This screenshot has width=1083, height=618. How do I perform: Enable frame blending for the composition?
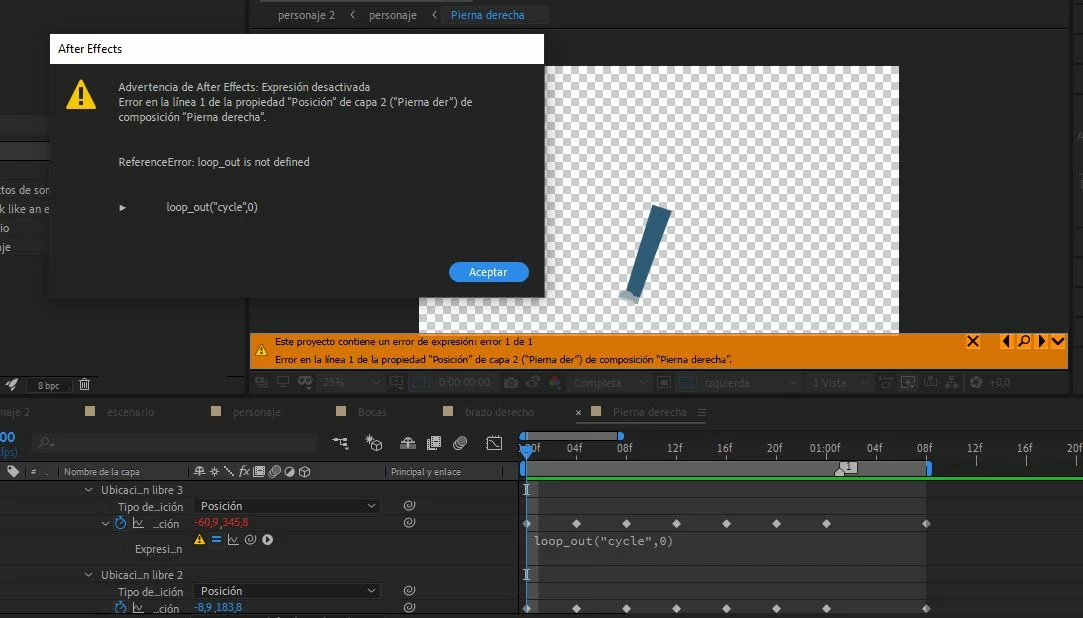(434, 443)
